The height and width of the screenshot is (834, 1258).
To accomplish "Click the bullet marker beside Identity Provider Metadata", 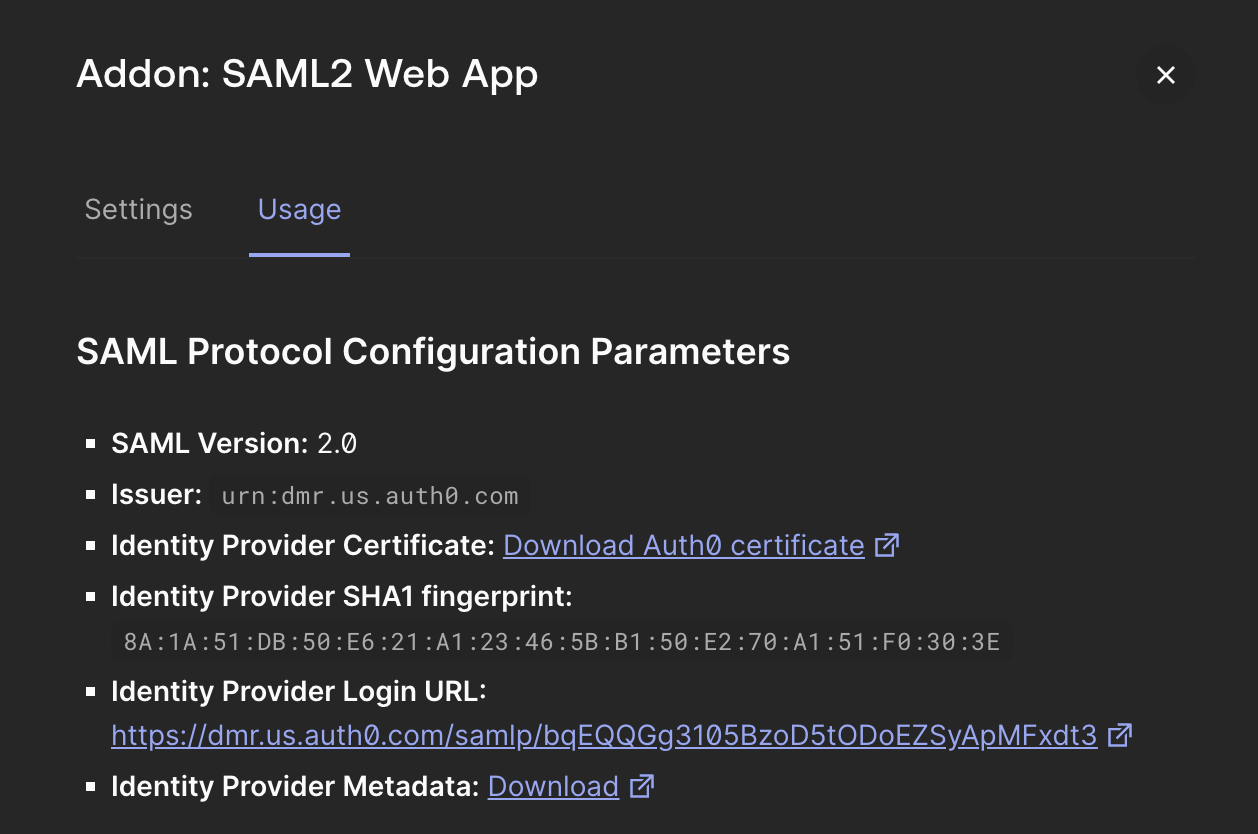I will click(x=88, y=786).
